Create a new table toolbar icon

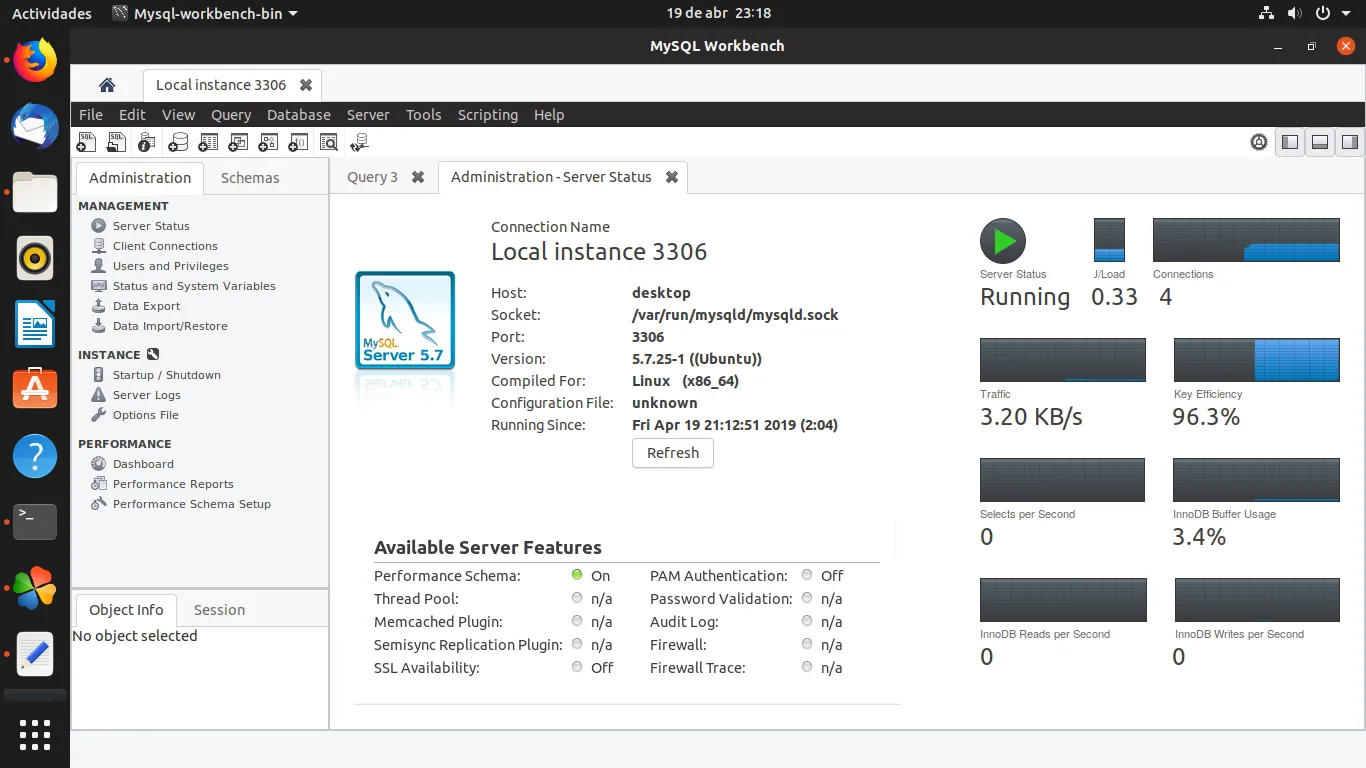coord(208,142)
